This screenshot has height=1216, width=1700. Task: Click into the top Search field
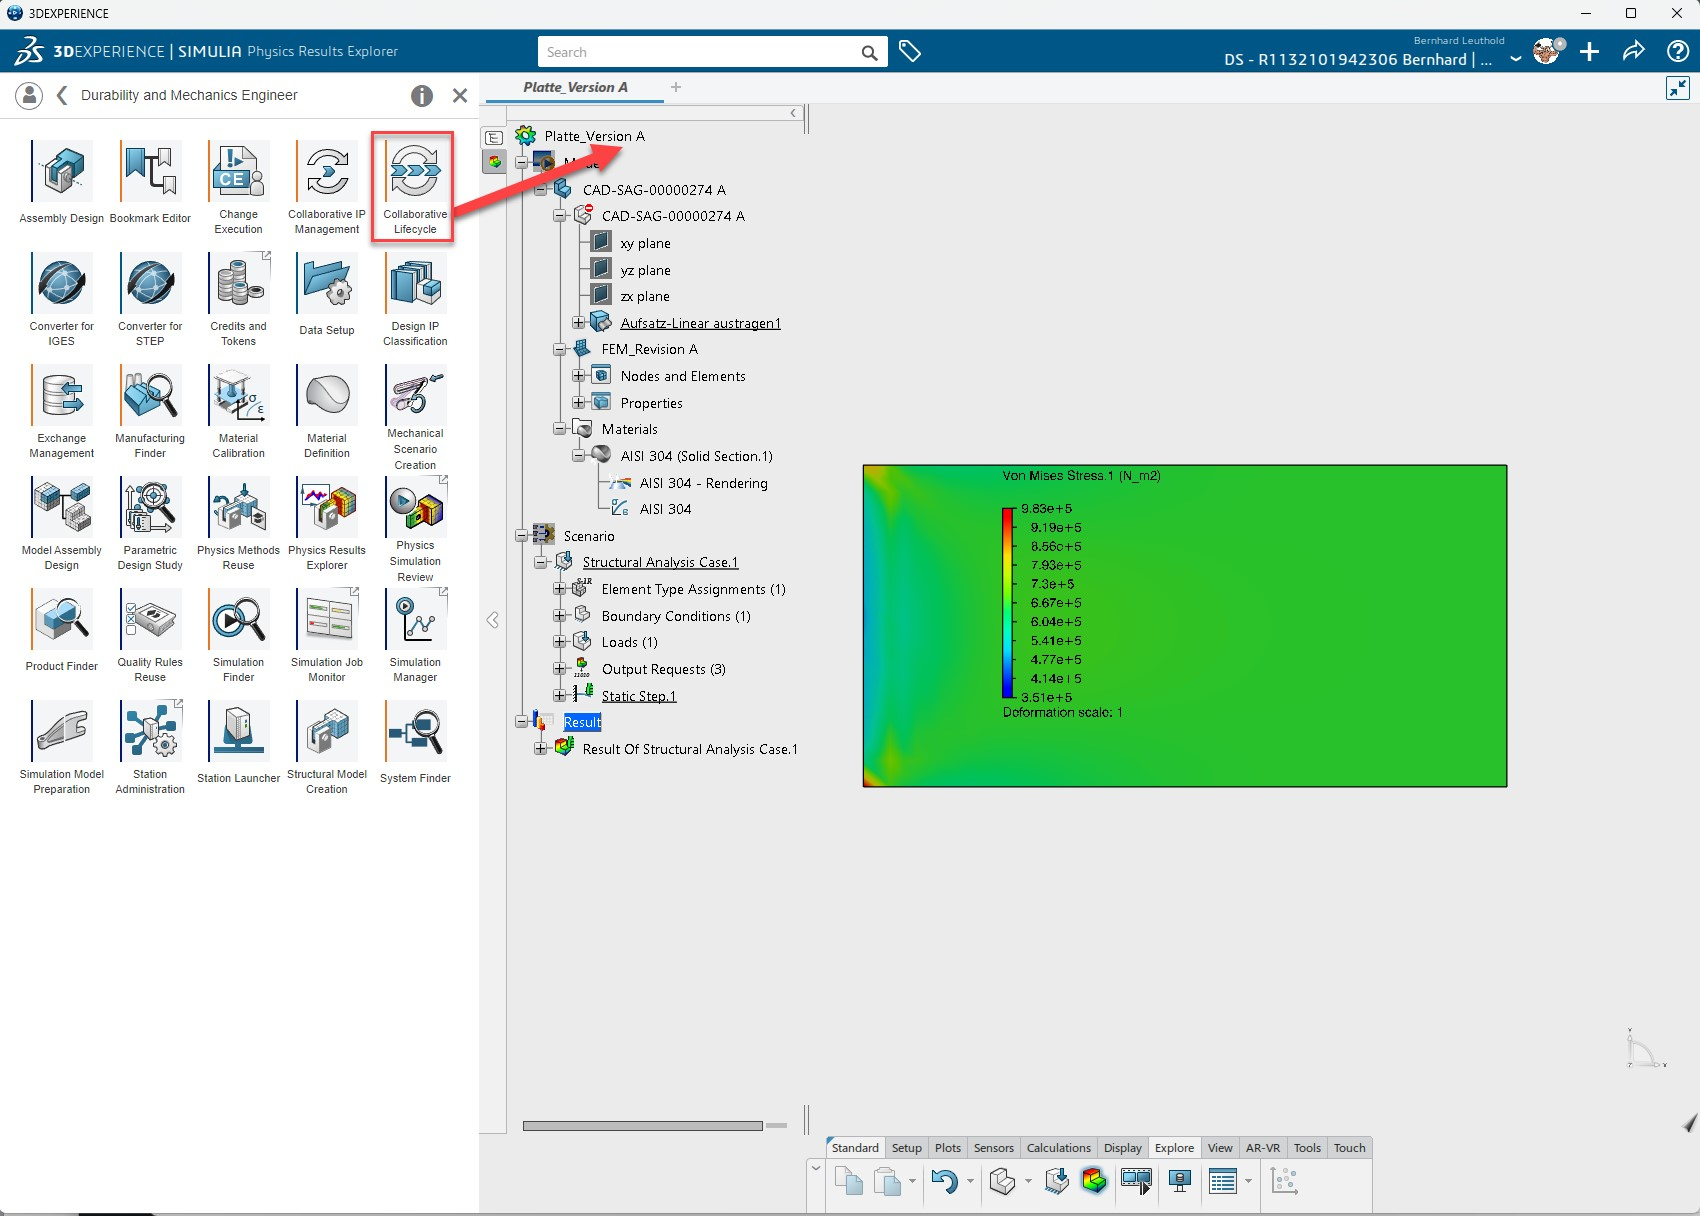[x=698, y=52]
